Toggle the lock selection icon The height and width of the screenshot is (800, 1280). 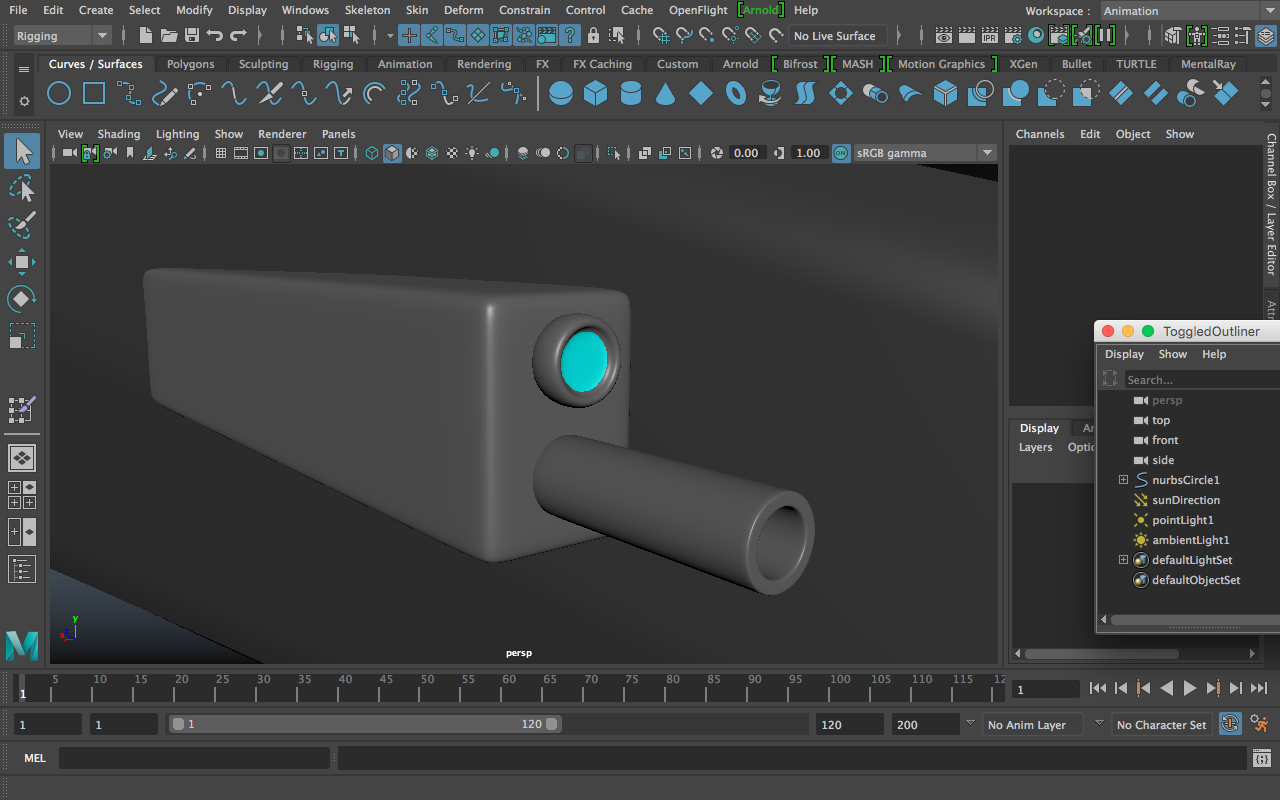click(x=594, y=36)
